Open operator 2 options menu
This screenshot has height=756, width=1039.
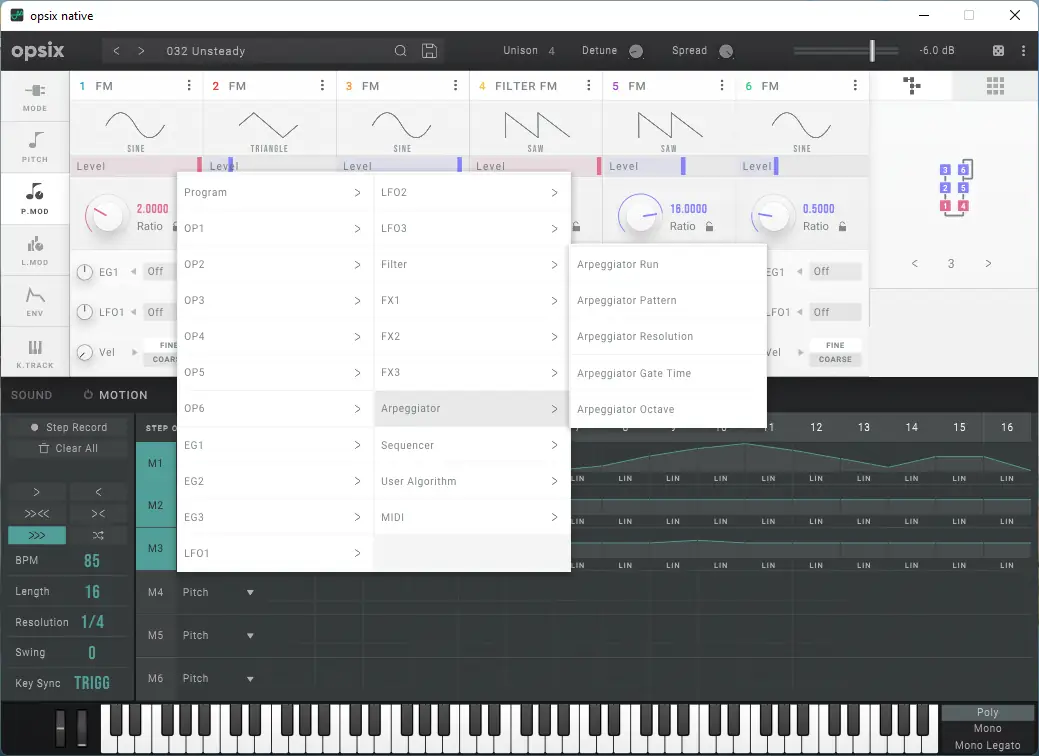322,85
